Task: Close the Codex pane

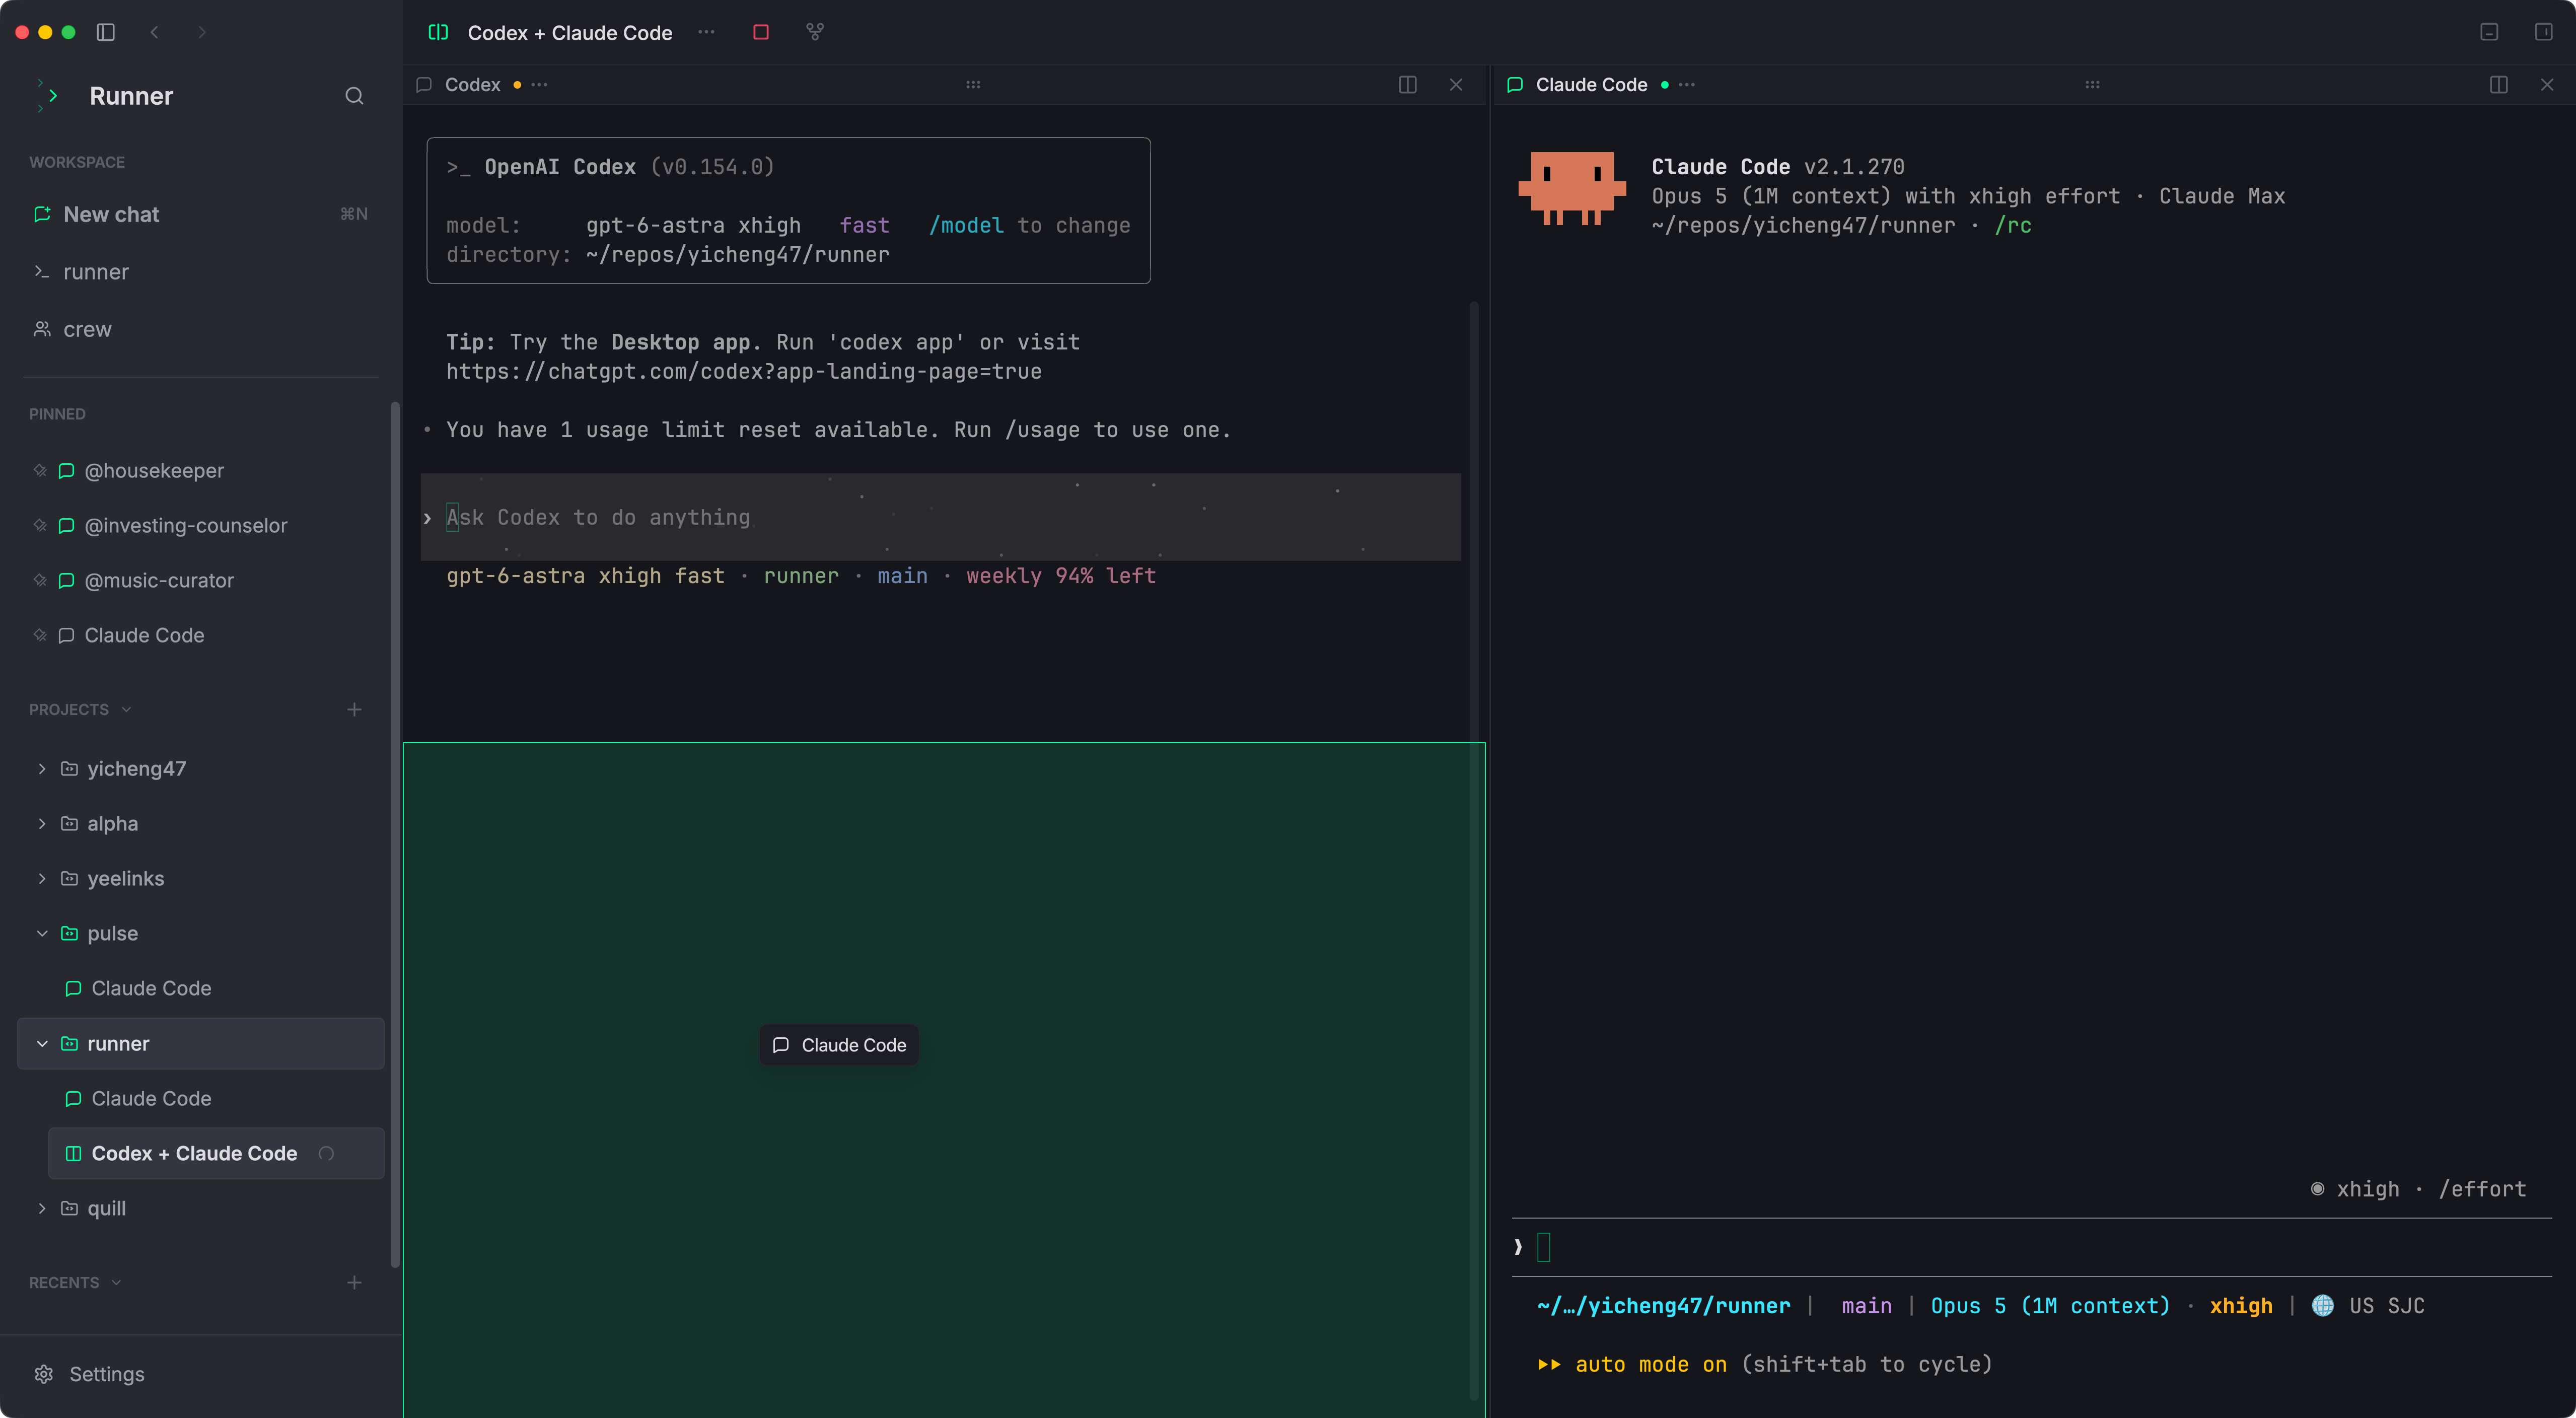Action: pos(1456,85)
